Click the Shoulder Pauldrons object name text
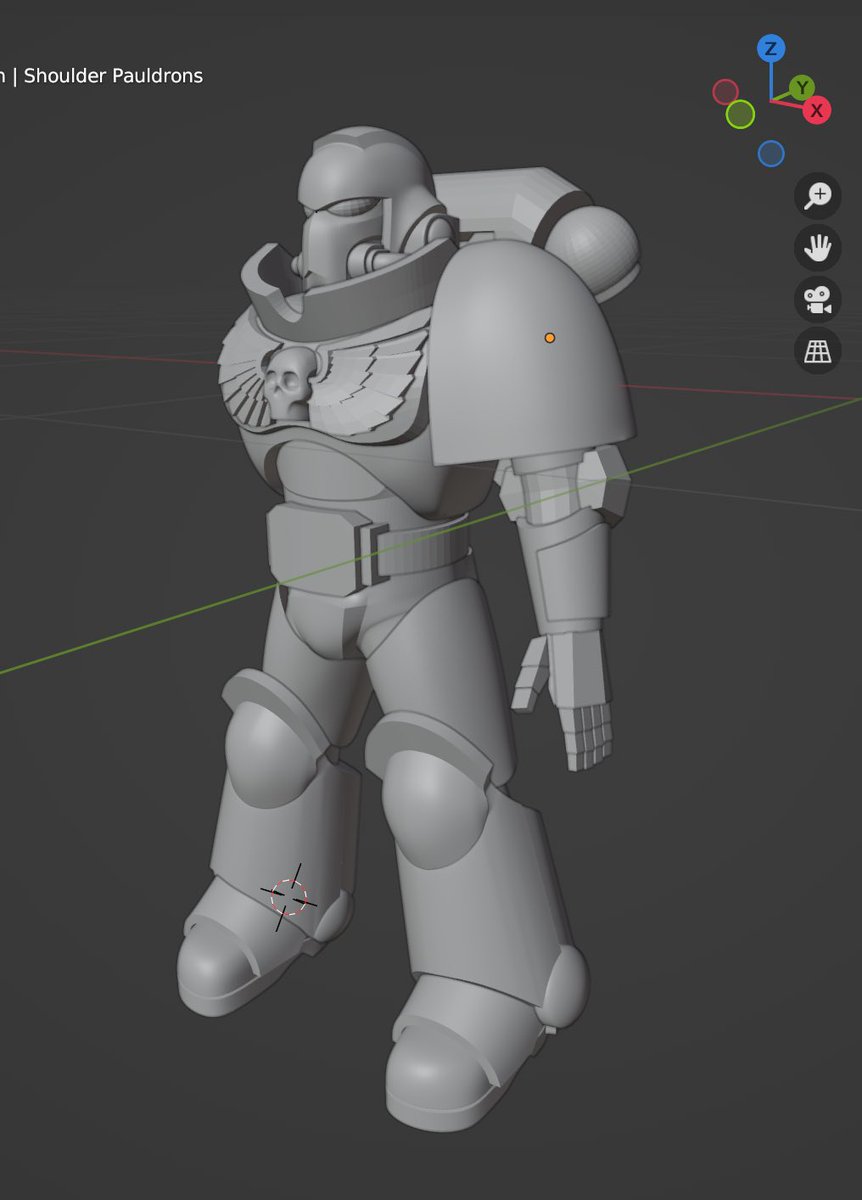The height and width of the screenshot is (1200, 862). [113, 76]
